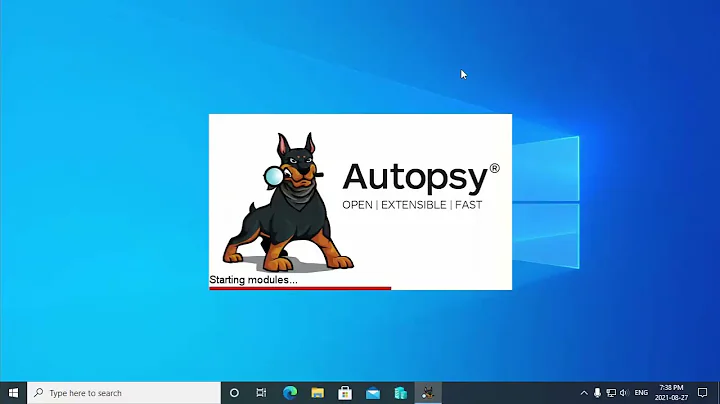This screenshot has width=720, height=404.
Task: Show hidden system tray icons
Action: point(584,393)
